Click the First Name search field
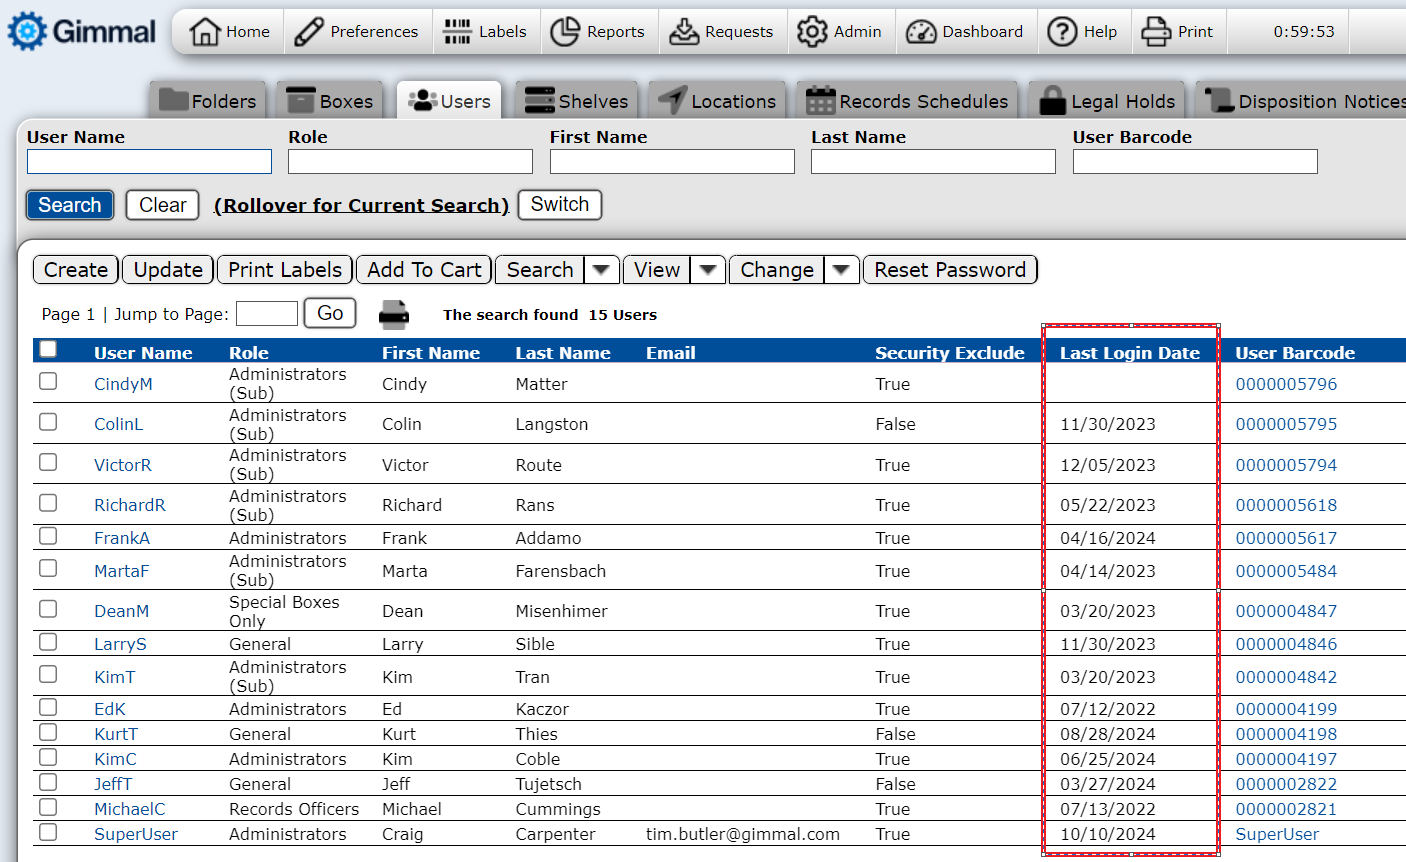The width and height of the screenshot is (1406, 862). pyautogui.click(x=672, y=162)
